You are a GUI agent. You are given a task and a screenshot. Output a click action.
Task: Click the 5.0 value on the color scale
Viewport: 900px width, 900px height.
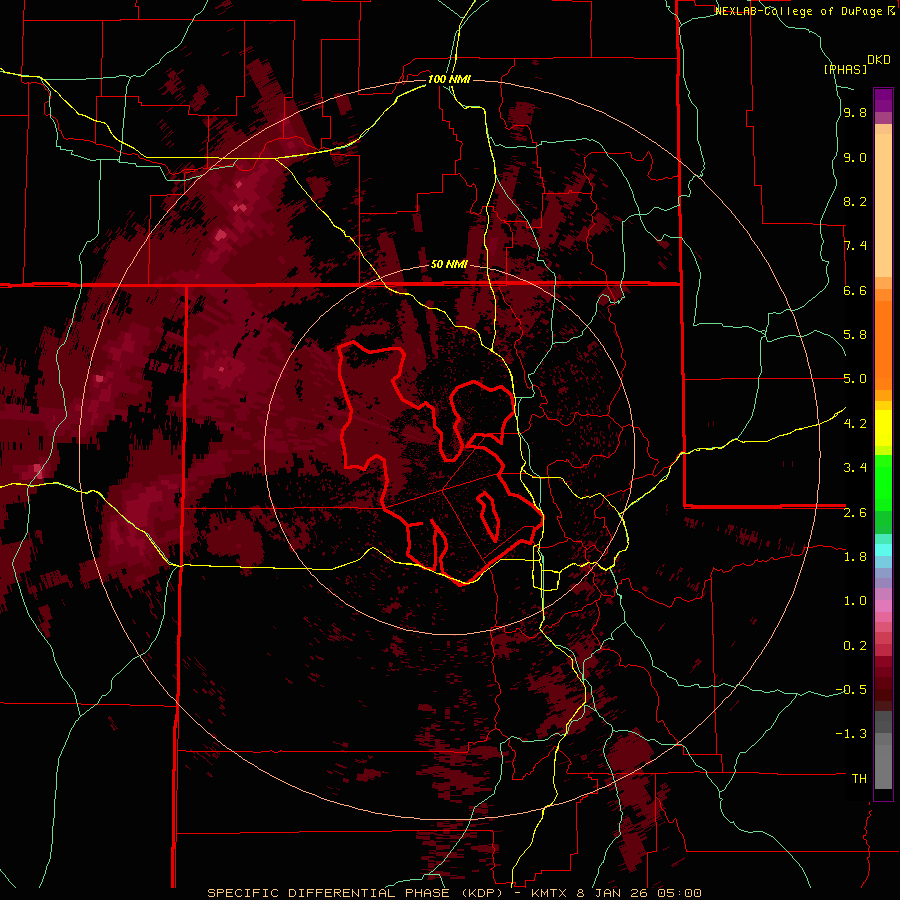pos(855,379)
